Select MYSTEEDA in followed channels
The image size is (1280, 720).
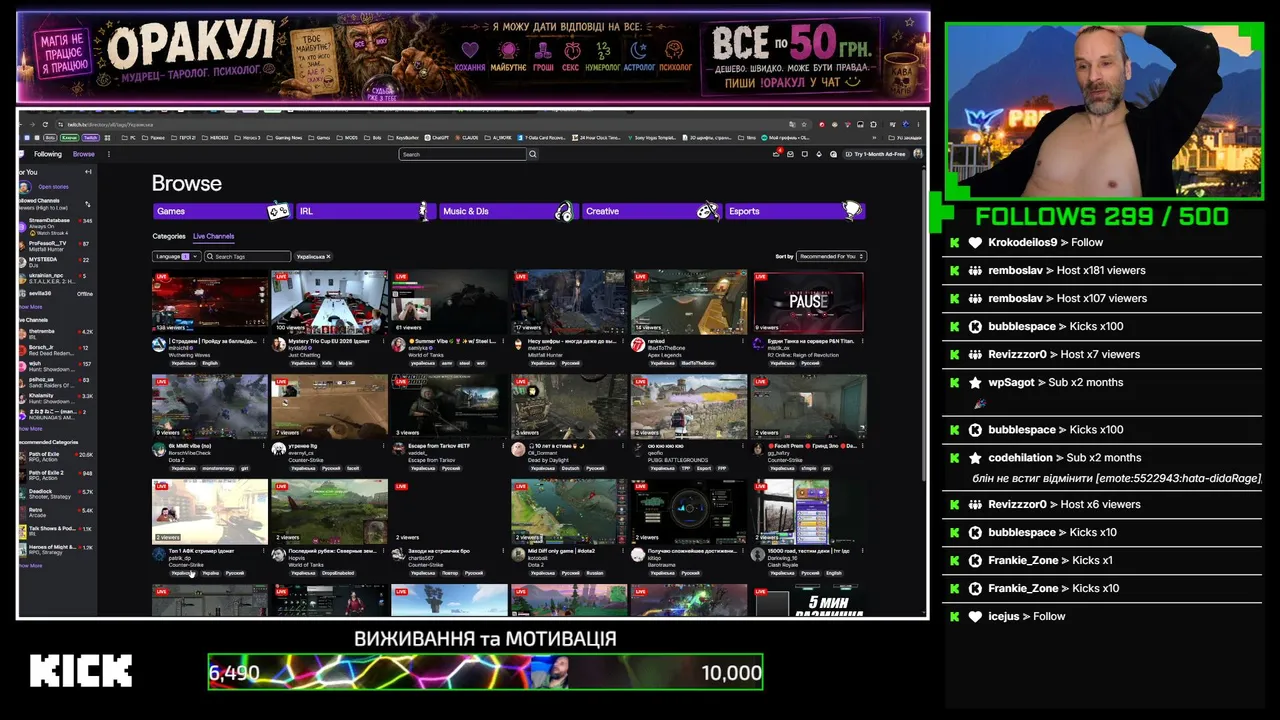tap(56, 262)
